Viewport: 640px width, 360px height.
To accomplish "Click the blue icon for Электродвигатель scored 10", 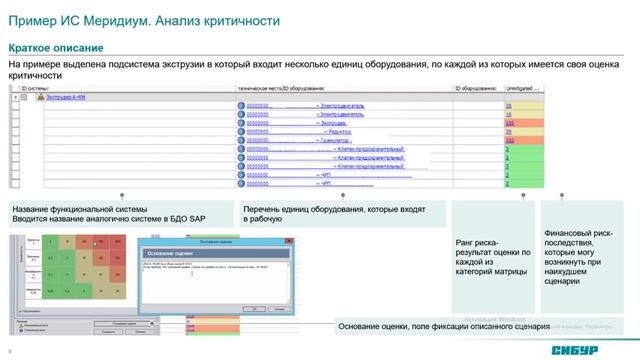I will pyautogui.click(x=241, y=114).
